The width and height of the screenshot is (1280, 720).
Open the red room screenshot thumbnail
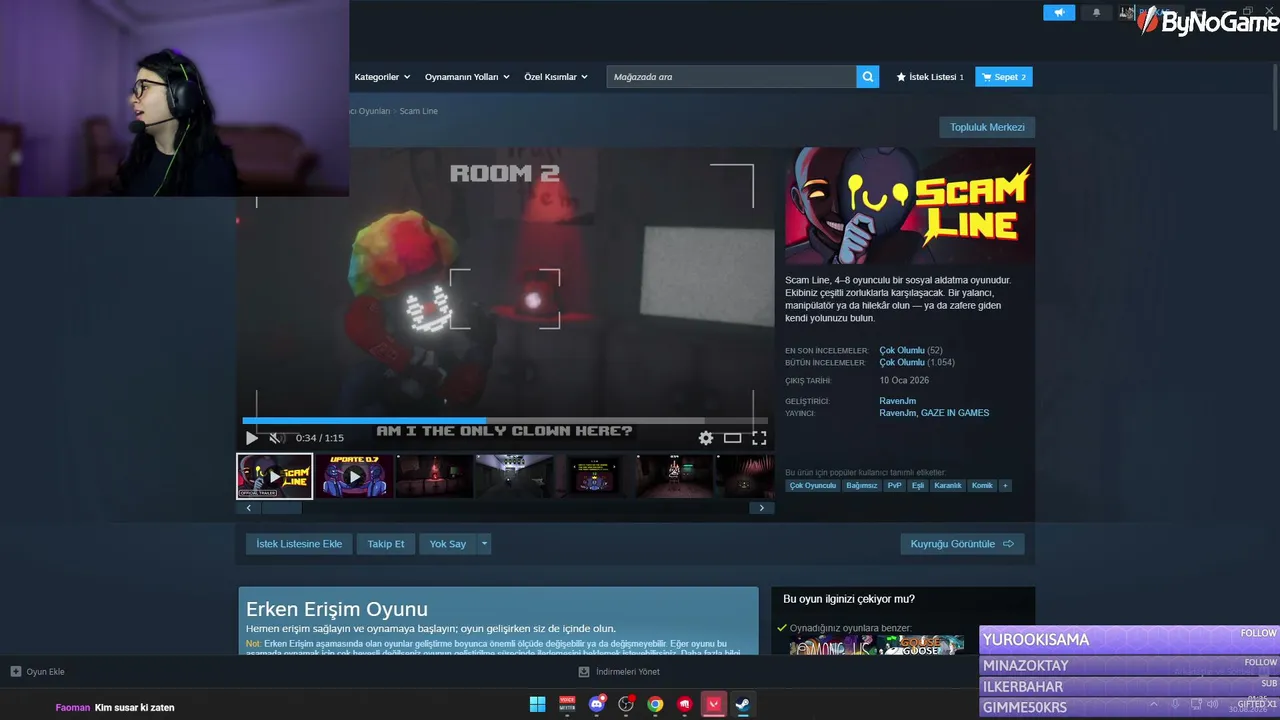[x=434, y=476]
